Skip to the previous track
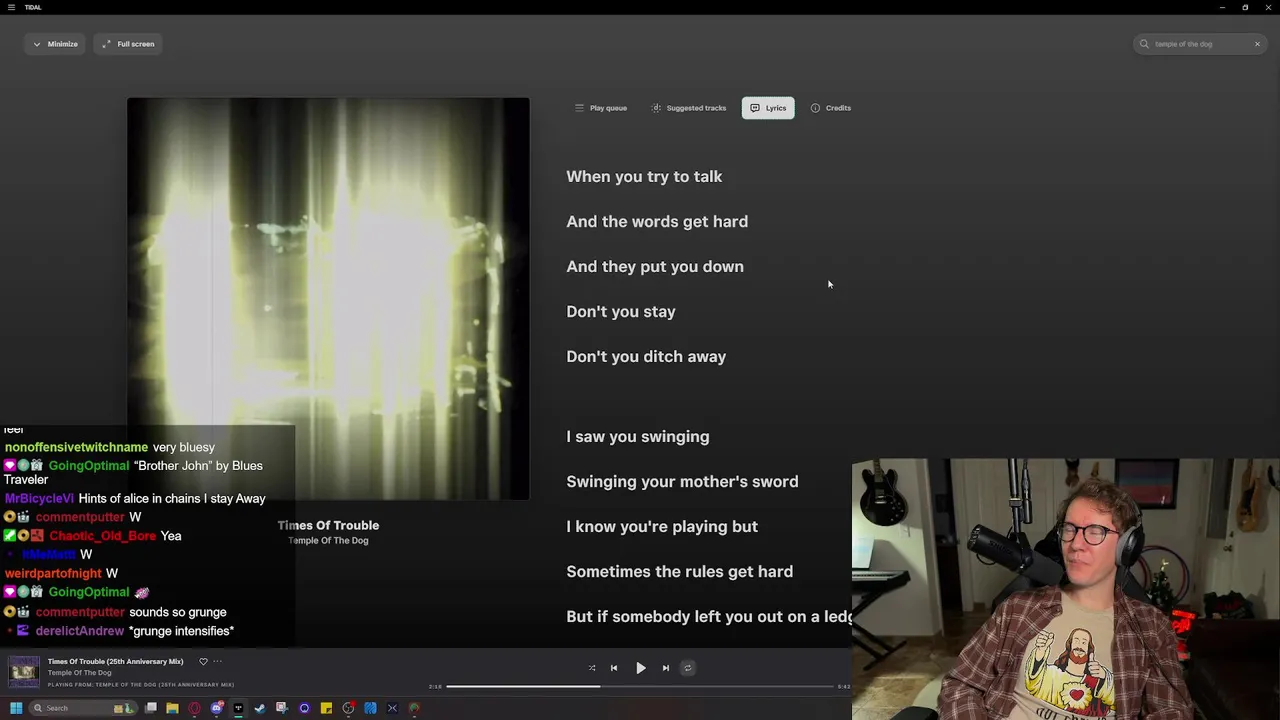 pos(614,668)
